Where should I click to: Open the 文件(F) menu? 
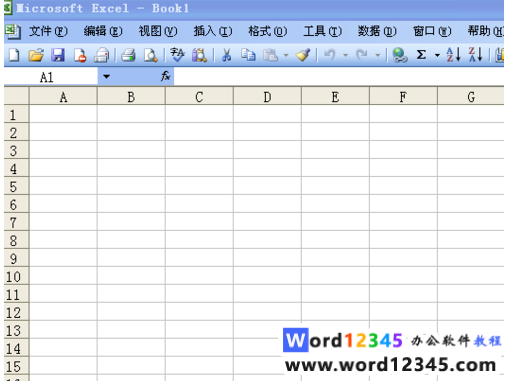pyautogui.click(x=48, y=31)
